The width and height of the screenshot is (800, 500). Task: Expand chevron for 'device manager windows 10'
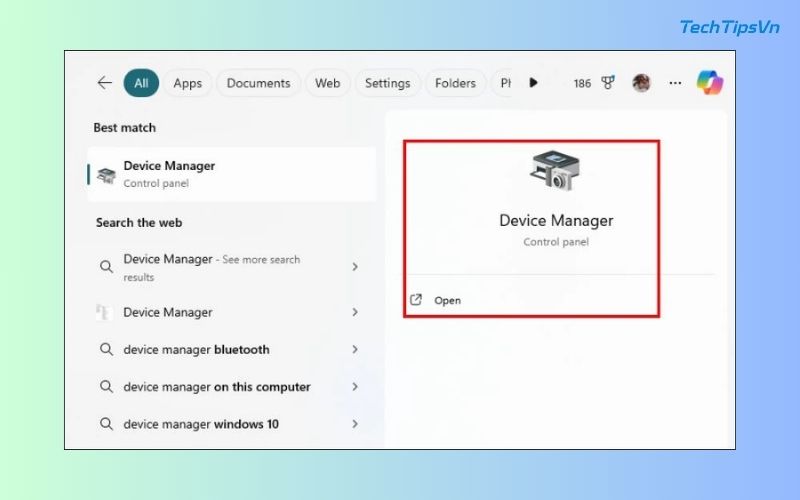(x=355, y=423)
